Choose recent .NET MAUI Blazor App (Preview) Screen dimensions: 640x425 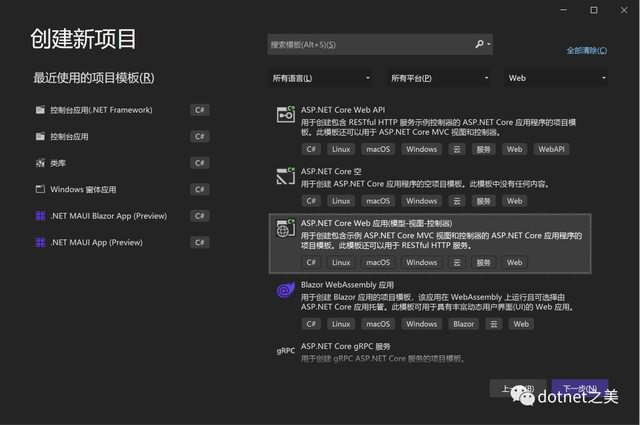pos(122,216)
